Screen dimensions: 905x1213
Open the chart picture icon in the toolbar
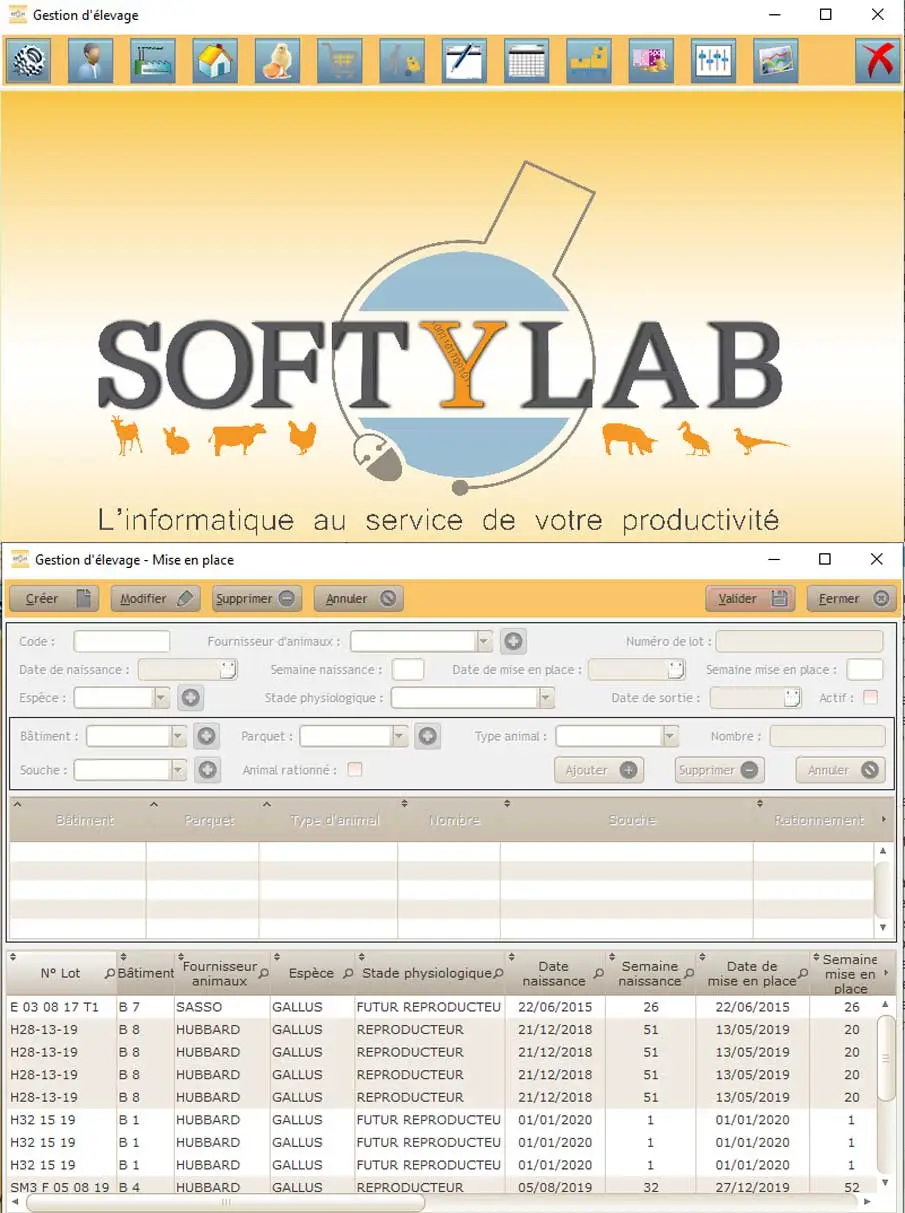click(x=775, y=61)
